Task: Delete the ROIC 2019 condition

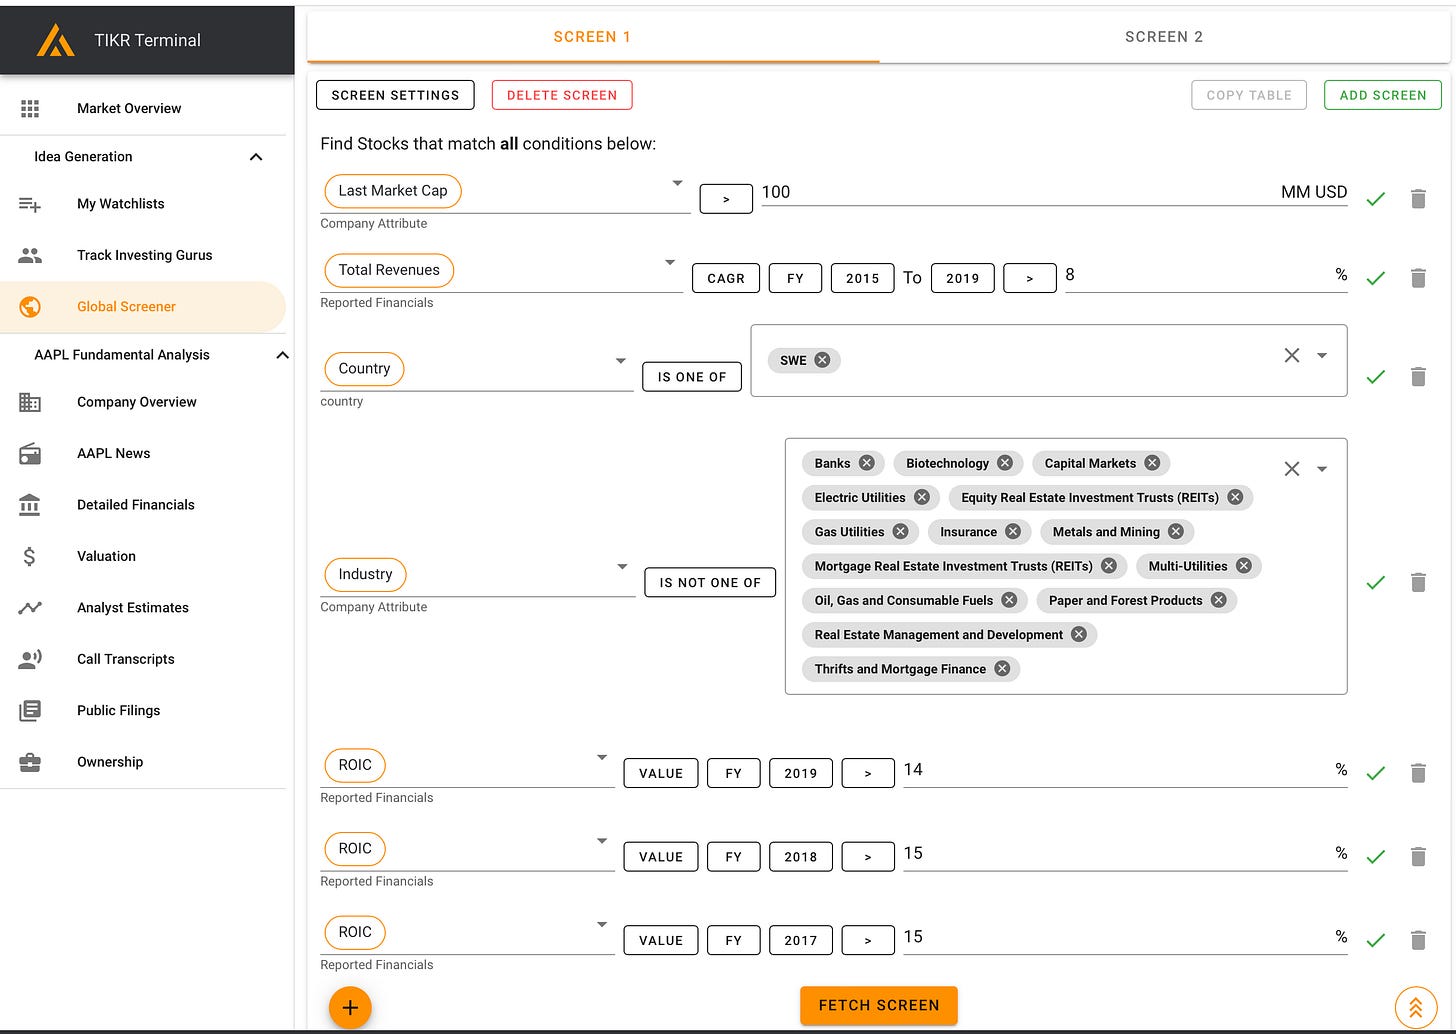Action: click(x=1418, y=773)
